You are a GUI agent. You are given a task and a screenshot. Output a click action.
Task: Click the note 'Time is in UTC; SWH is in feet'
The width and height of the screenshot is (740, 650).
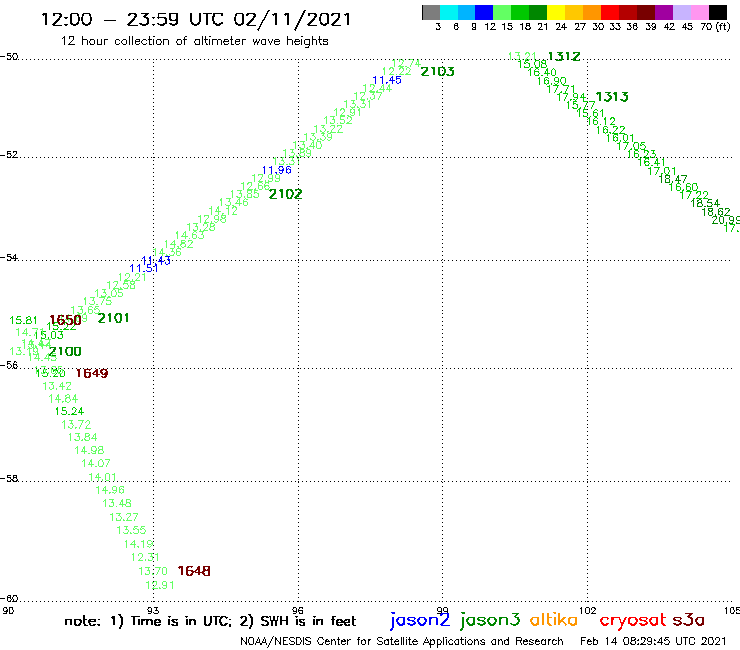click(x=210, y=622)
